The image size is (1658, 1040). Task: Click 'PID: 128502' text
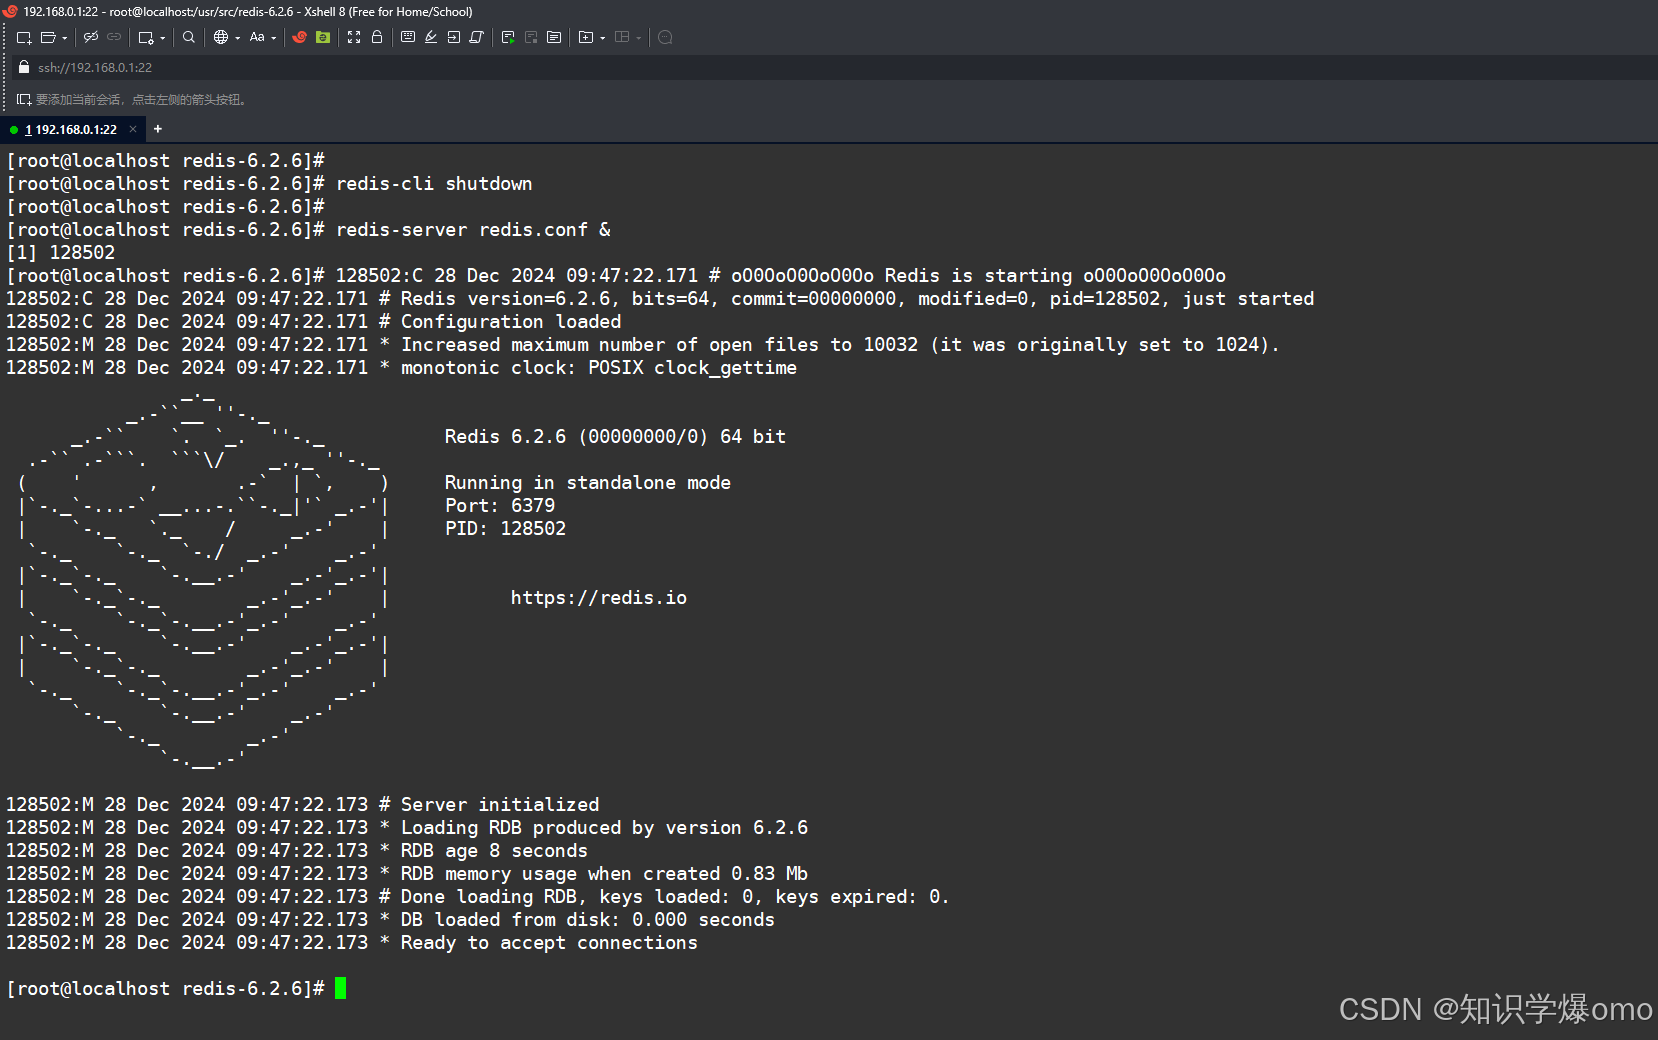[x=506, y=529]
